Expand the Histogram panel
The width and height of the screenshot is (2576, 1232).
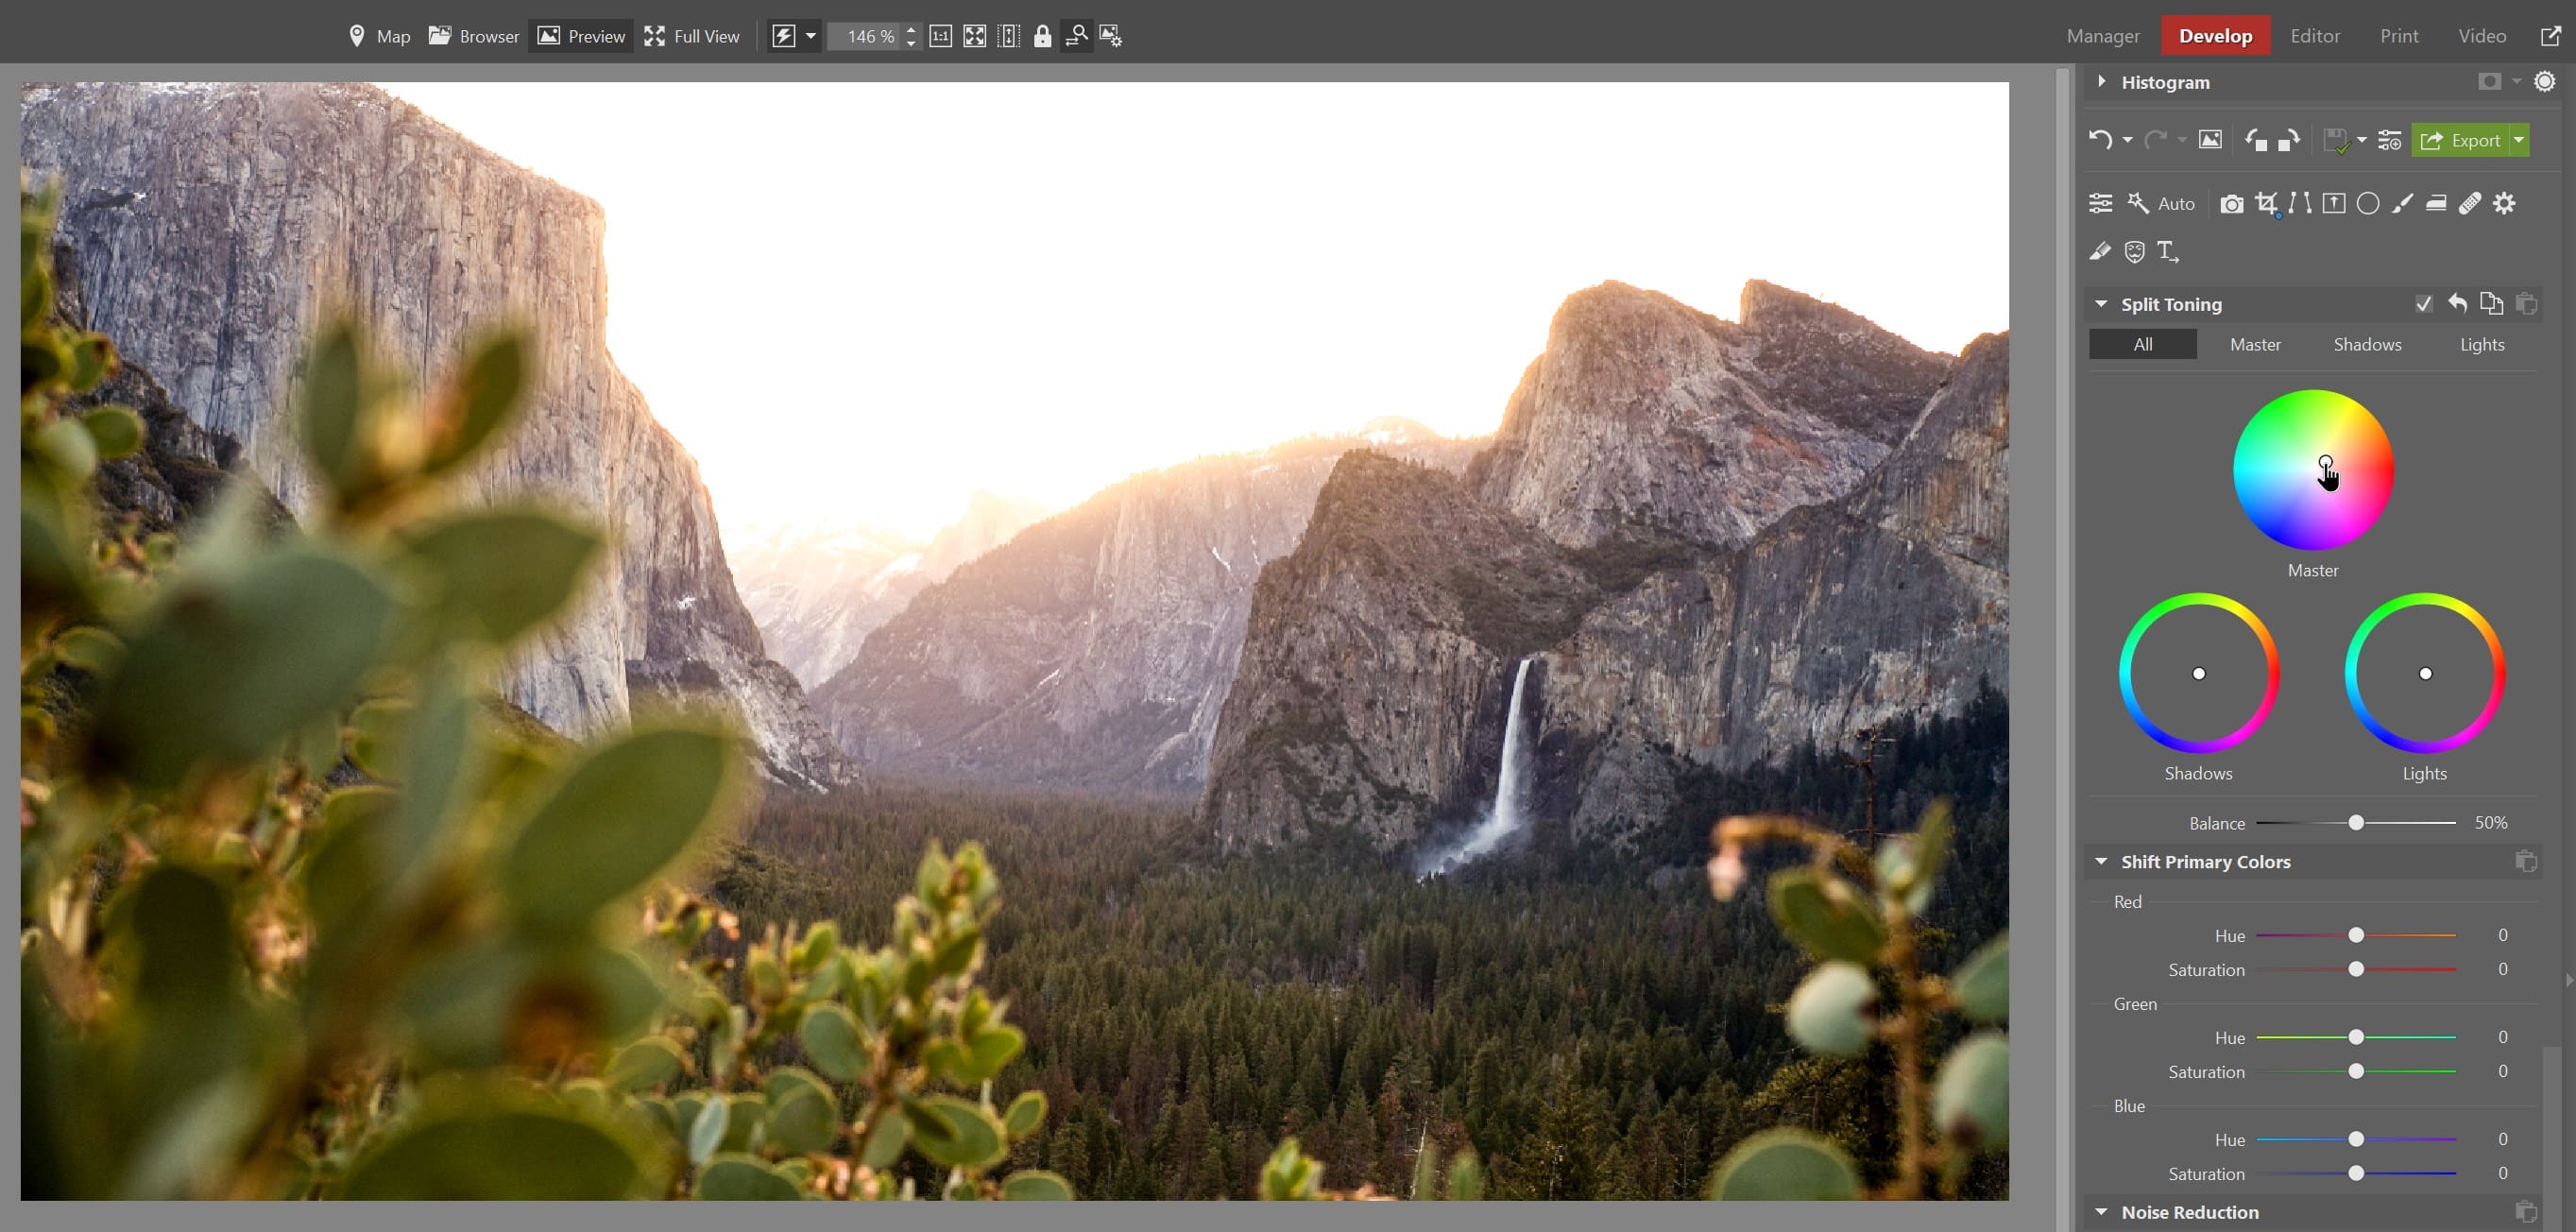pos(2101,81)
